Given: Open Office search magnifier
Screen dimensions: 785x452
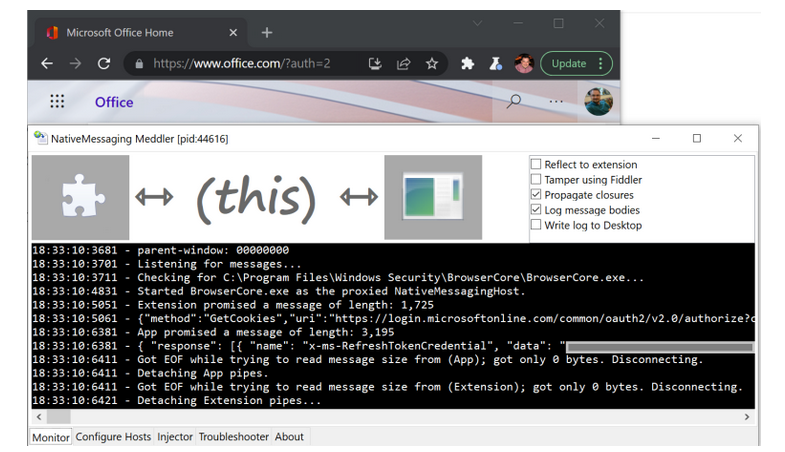Looking at the screenshot, I should tap(514, 102).
